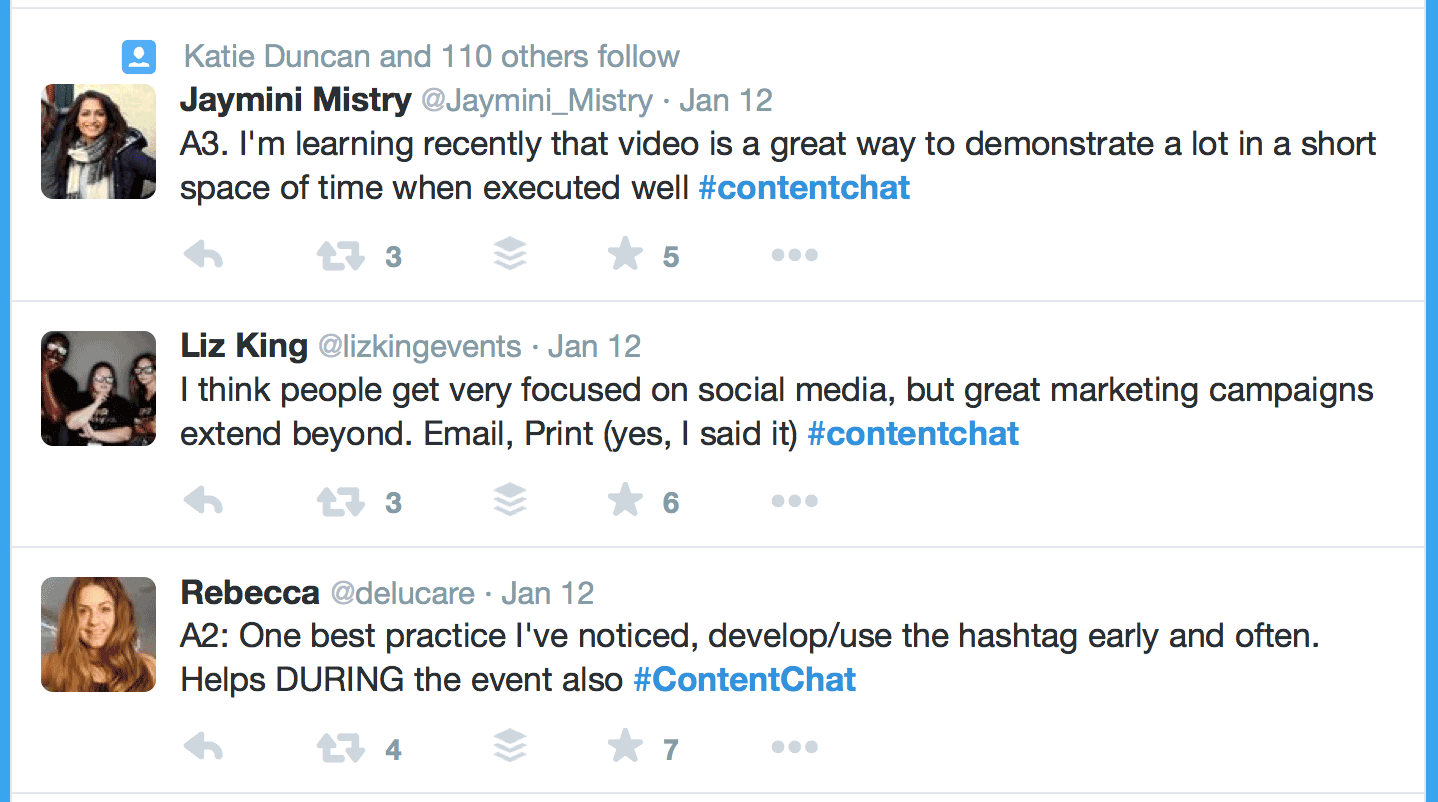This screenshot has height=802, width=1438.
Task: Favorite Rebecca's tweet with the star
Action: (625, 746)
